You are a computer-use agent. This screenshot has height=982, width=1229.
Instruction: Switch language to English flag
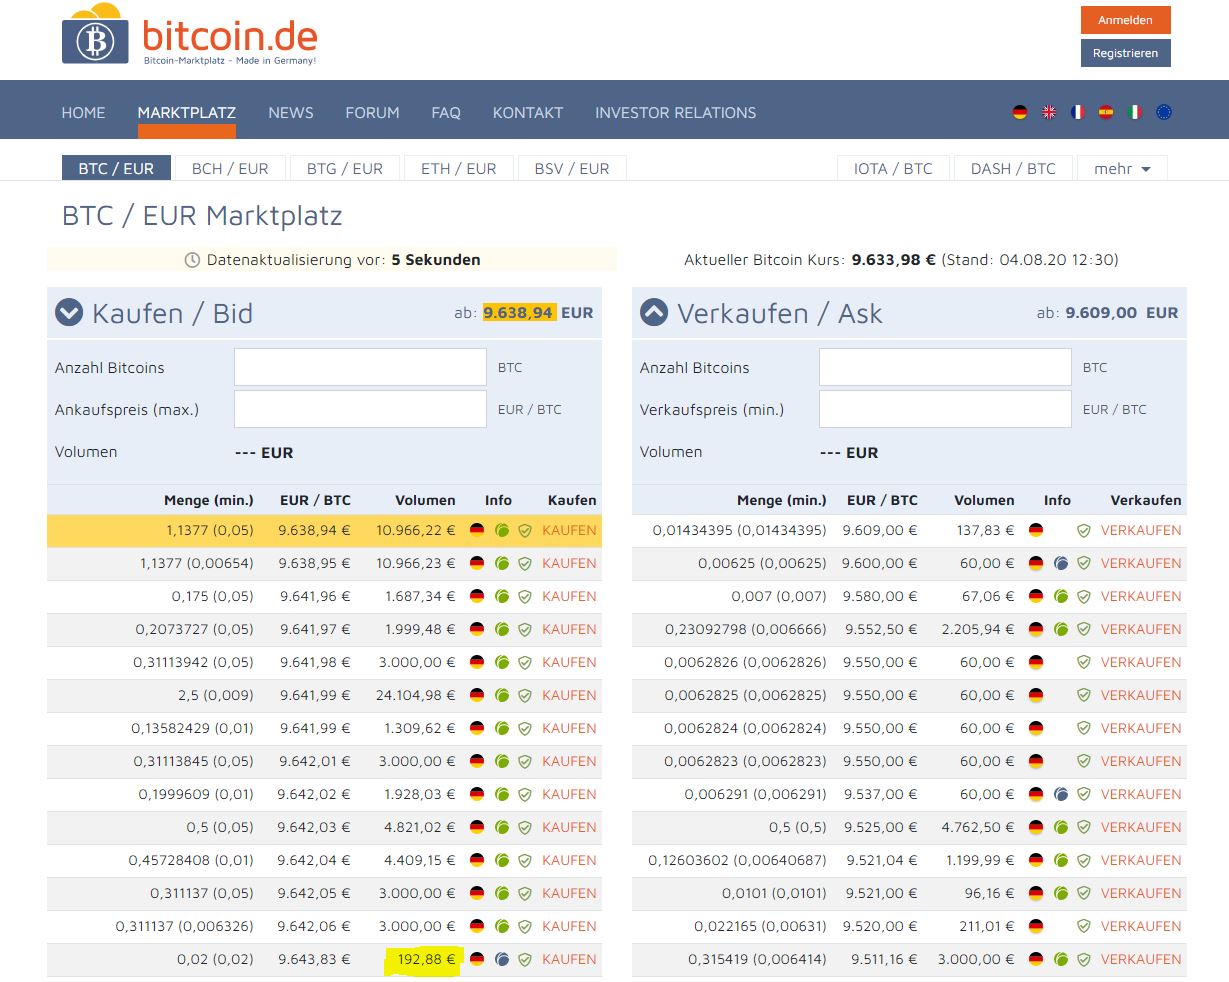click(x=1048, y=112)
